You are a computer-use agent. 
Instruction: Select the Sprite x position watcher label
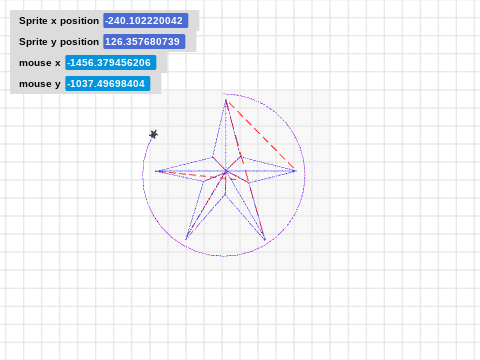pyautogui.click(x=59, y=21)
